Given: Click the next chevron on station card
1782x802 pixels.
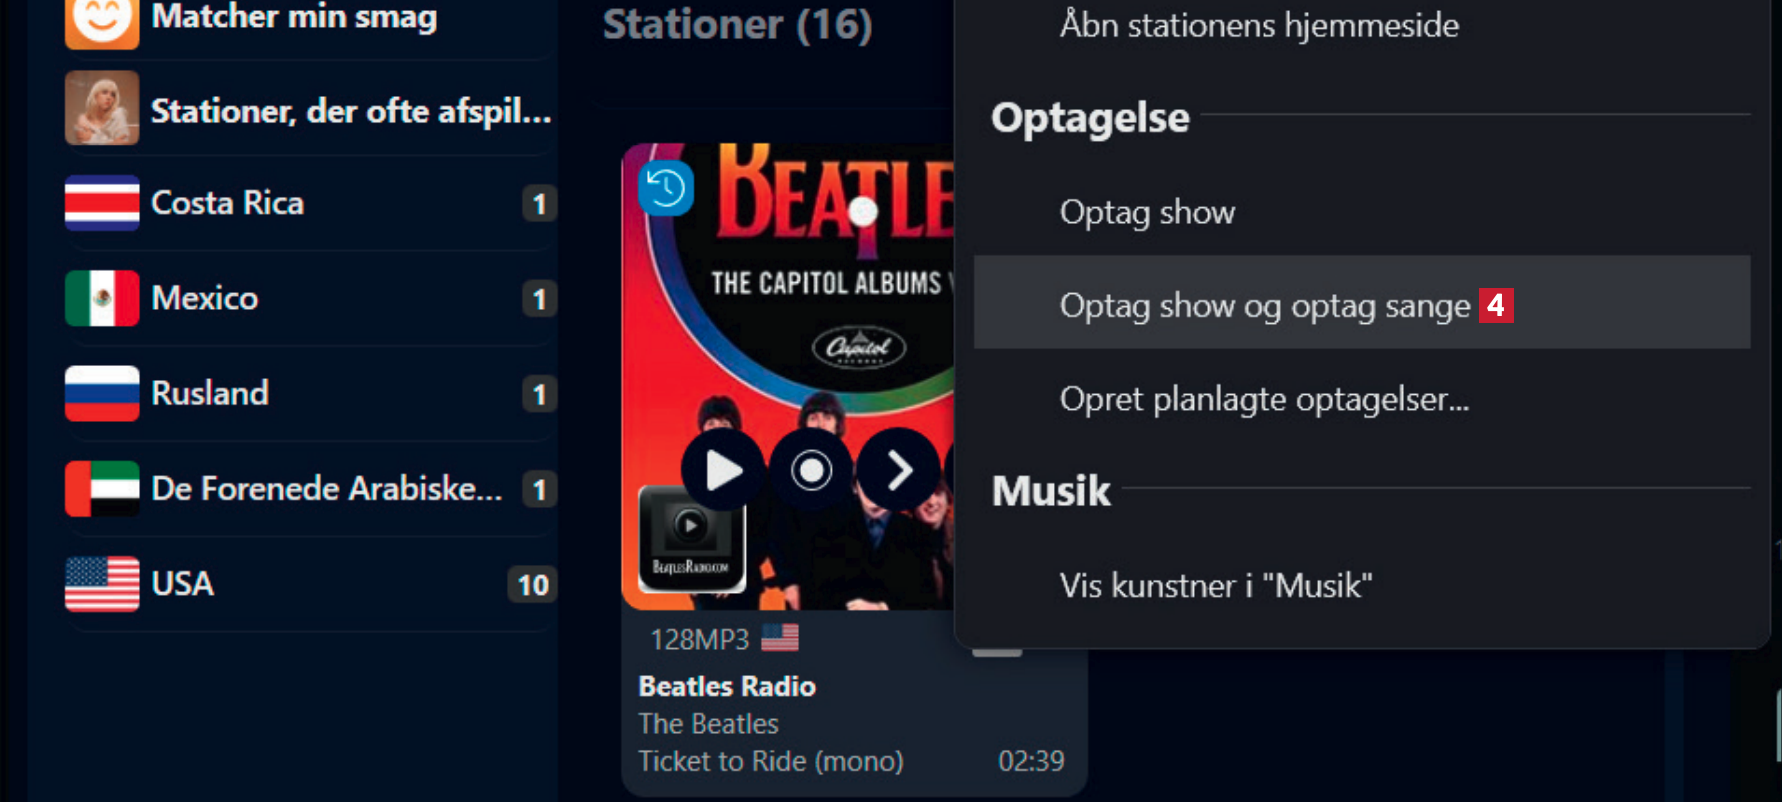Looking at the screenshot, I should pos(899,470).
